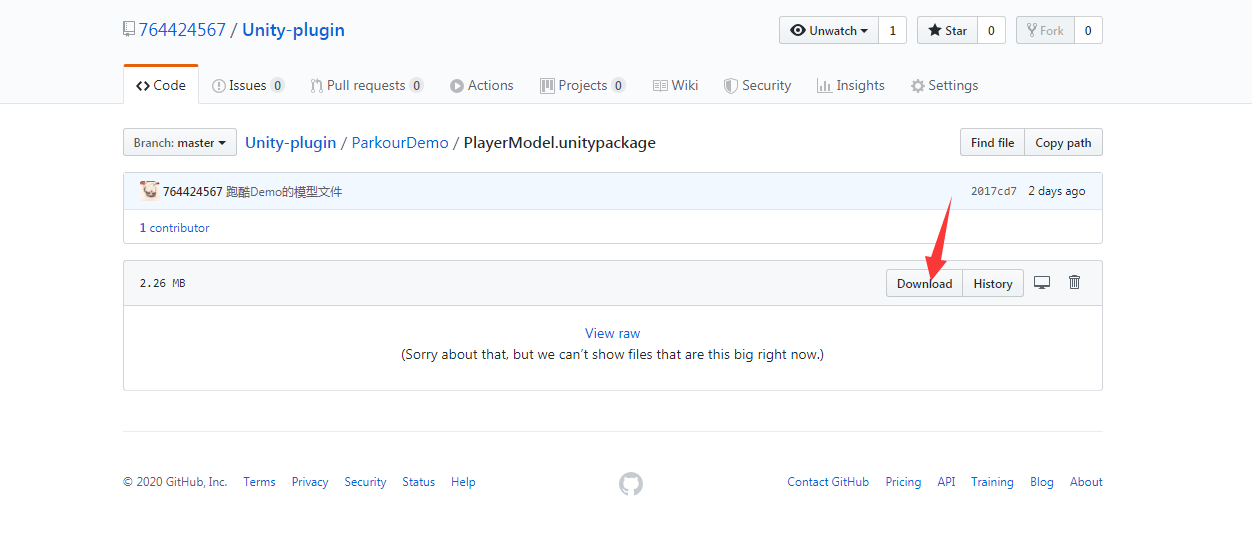Click the Unity-plugin repository title link
This screenshot has width=1252, height=548.
(293, 30)
